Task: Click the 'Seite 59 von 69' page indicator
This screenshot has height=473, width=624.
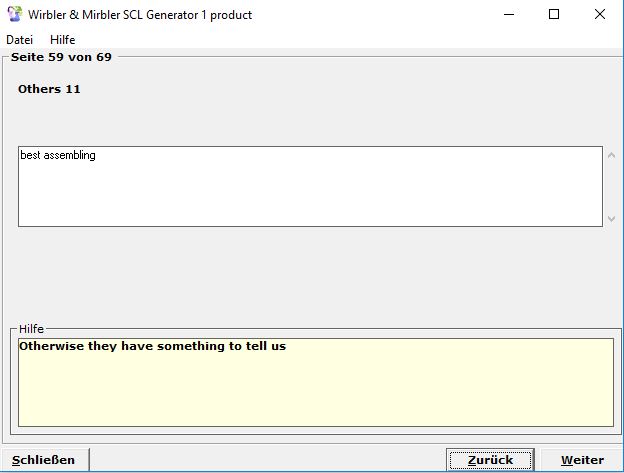Action: [61, 57]
